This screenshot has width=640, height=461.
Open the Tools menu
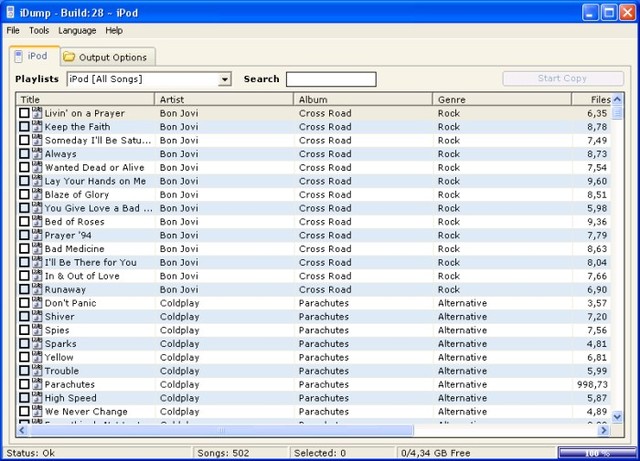click(x=39, y=31)
